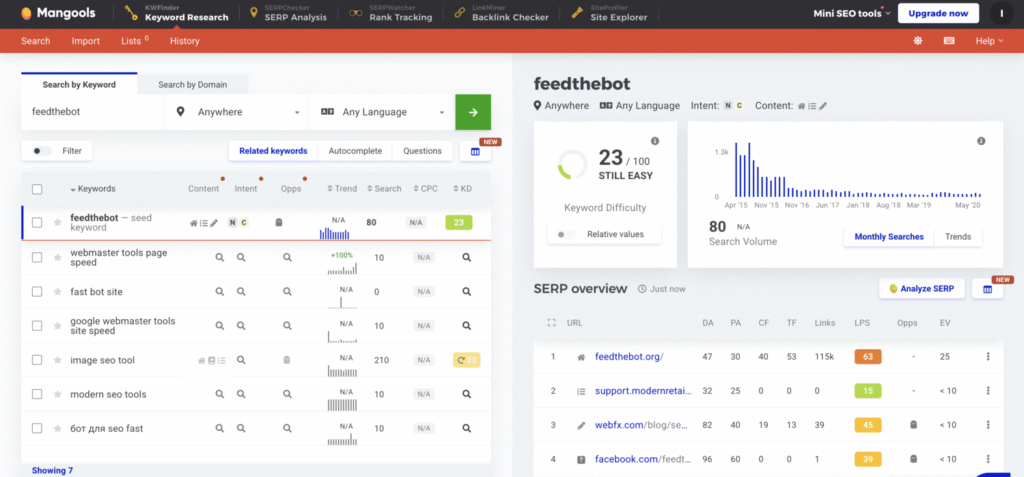Screen dimensions: 1024x477
Task: Toggle the Filter switch
Action: click(x=42, y=151)
